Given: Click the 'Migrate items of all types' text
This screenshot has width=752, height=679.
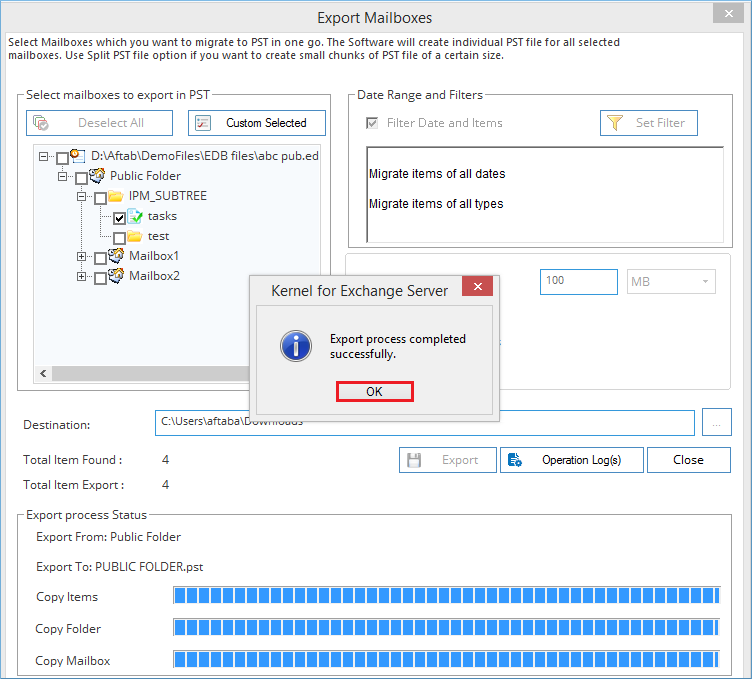Looking at the screenshot, I should tap(436, 204).
